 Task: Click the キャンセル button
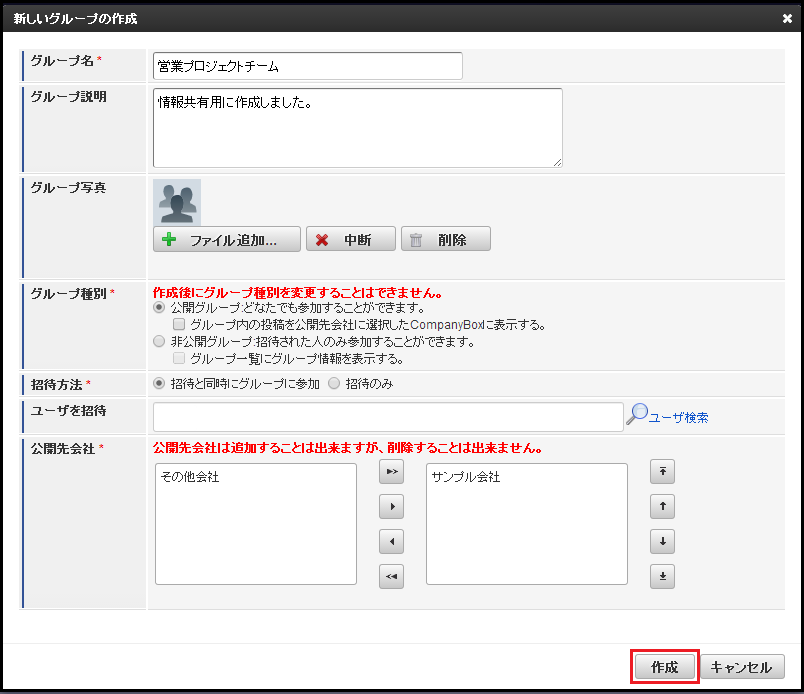742,667
